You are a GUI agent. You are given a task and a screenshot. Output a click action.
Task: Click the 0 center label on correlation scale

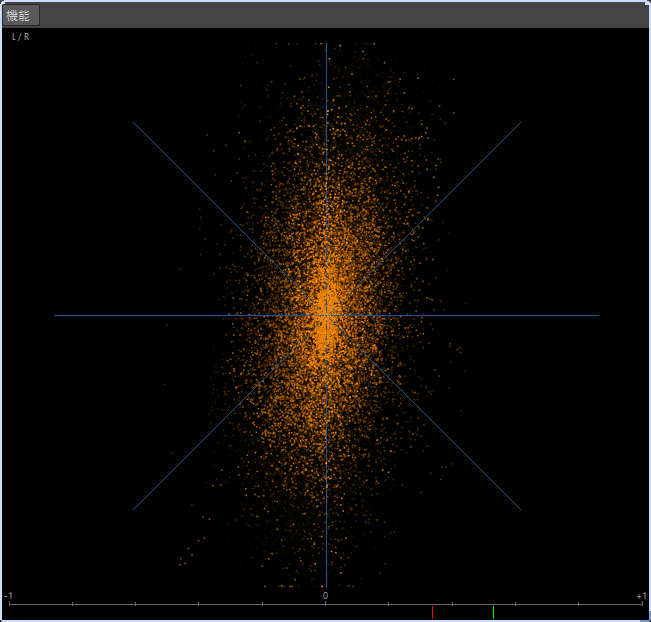pos(325,596)
